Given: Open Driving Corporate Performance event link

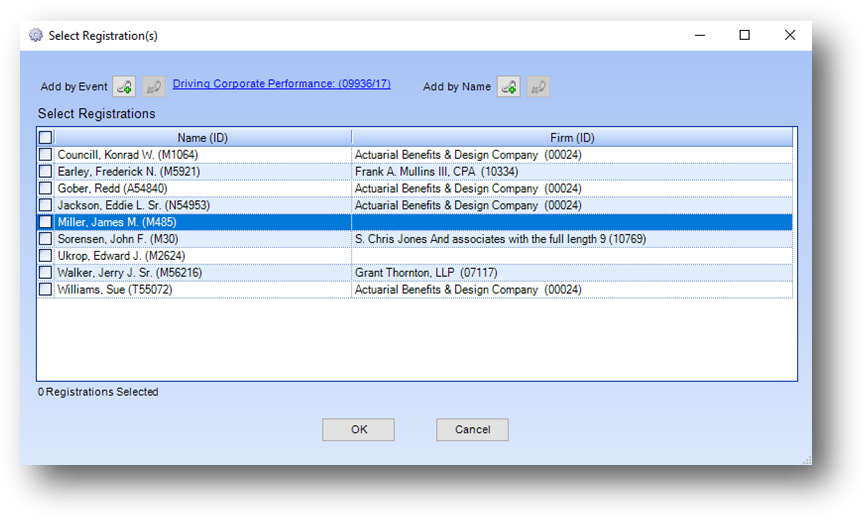Looking at the screenshot, I should (282, 83).
